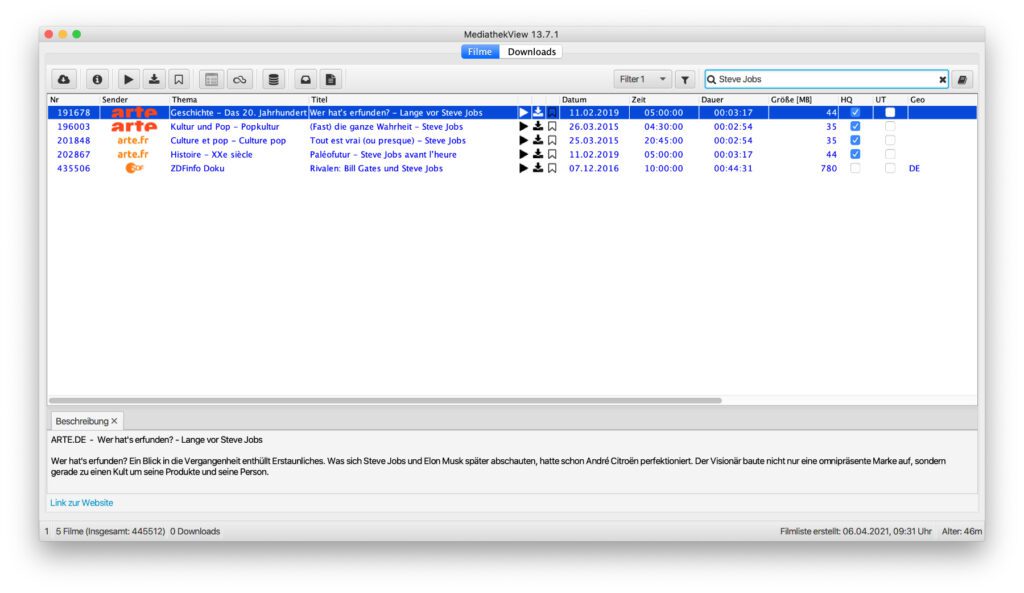1024x593 pixels.
Task: Open the database stack icon in toolbar
Action: (x=273, y=79)
